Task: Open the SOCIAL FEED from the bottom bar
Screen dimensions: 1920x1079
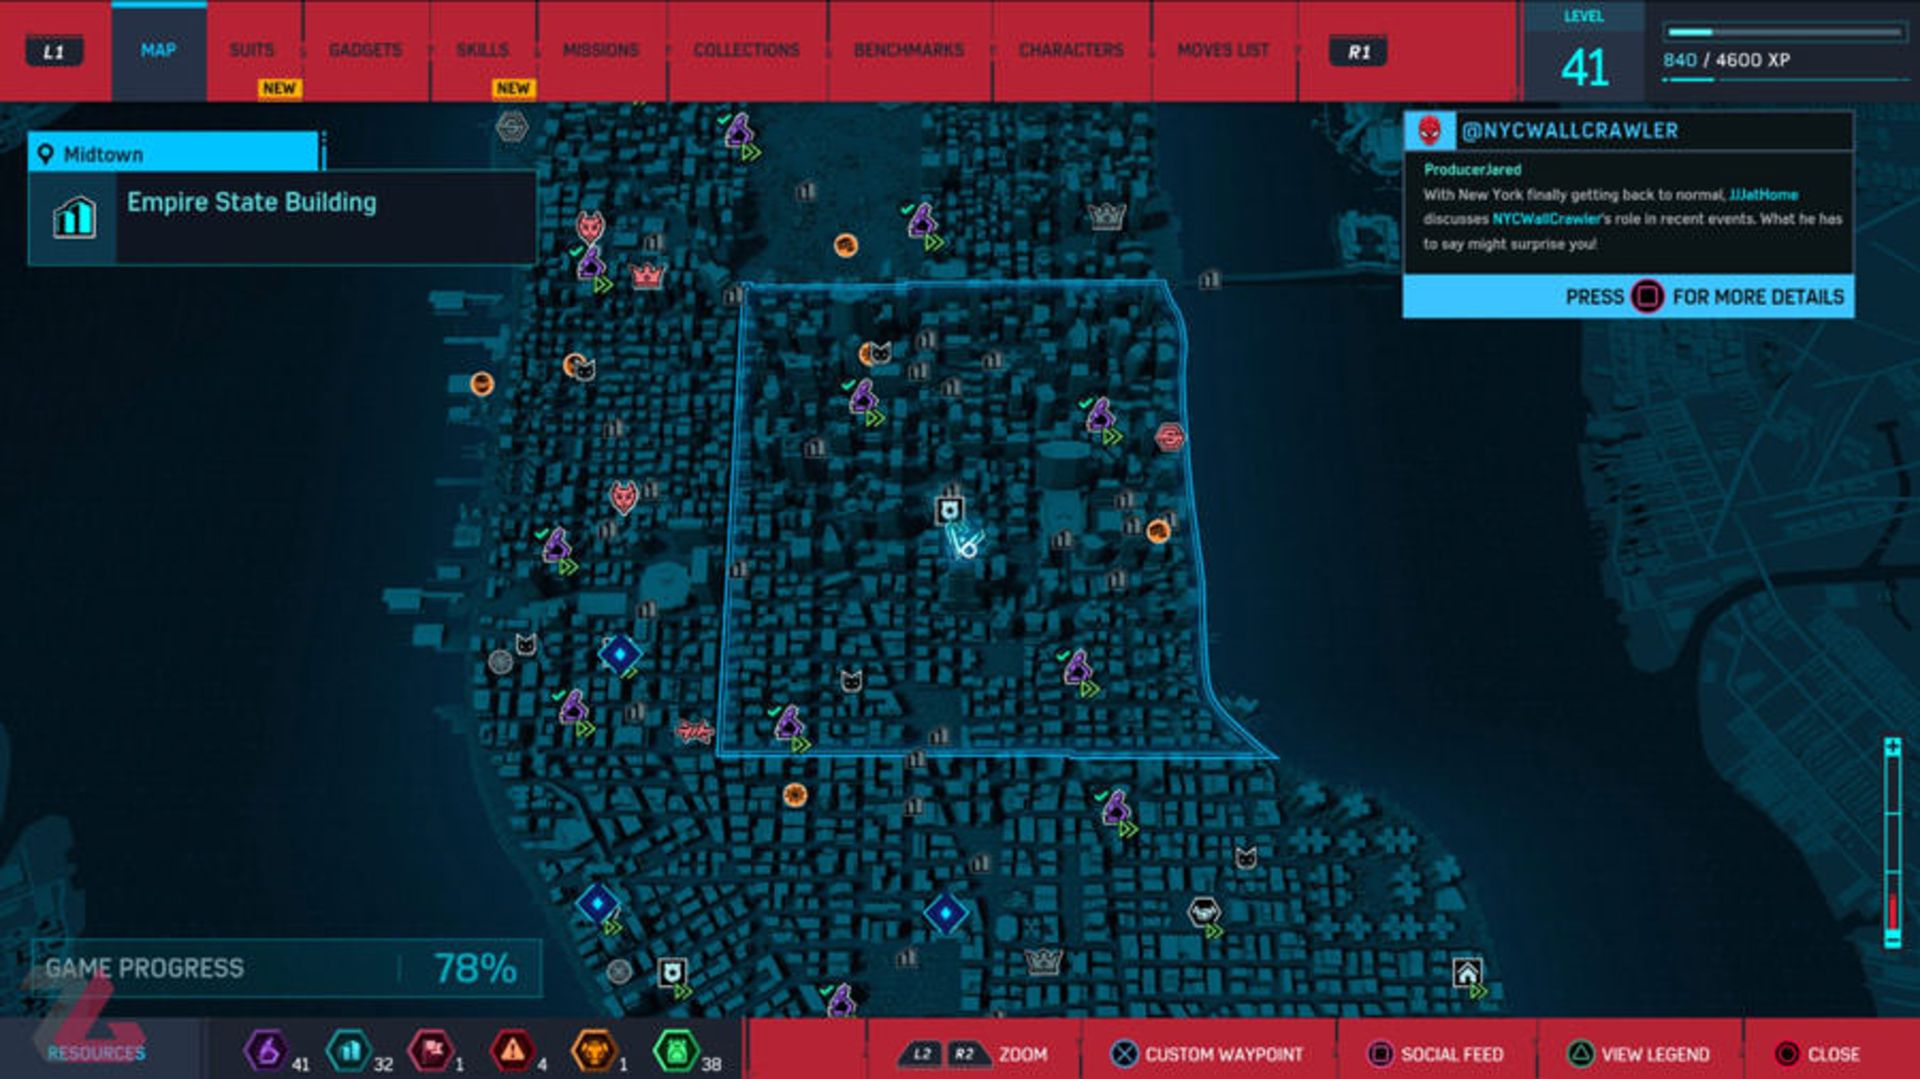Action: (x=1435, y=1054)
